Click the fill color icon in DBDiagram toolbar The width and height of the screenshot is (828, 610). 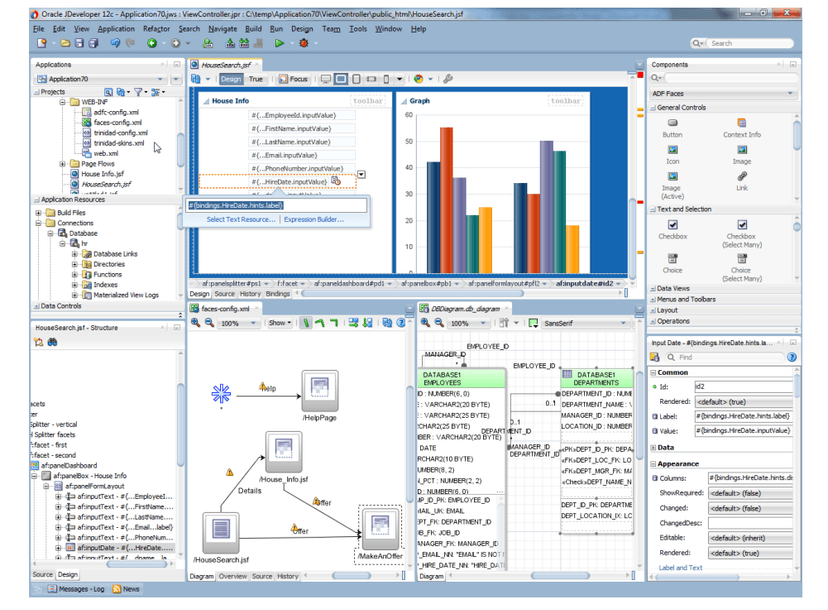pos(533,323)
